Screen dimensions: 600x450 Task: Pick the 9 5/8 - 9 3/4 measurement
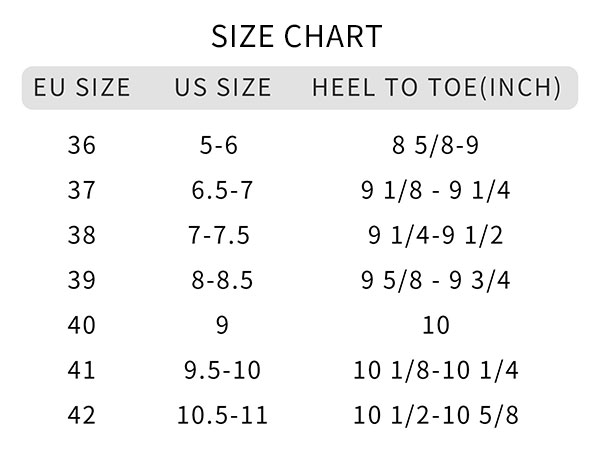[x=436, y=281]
